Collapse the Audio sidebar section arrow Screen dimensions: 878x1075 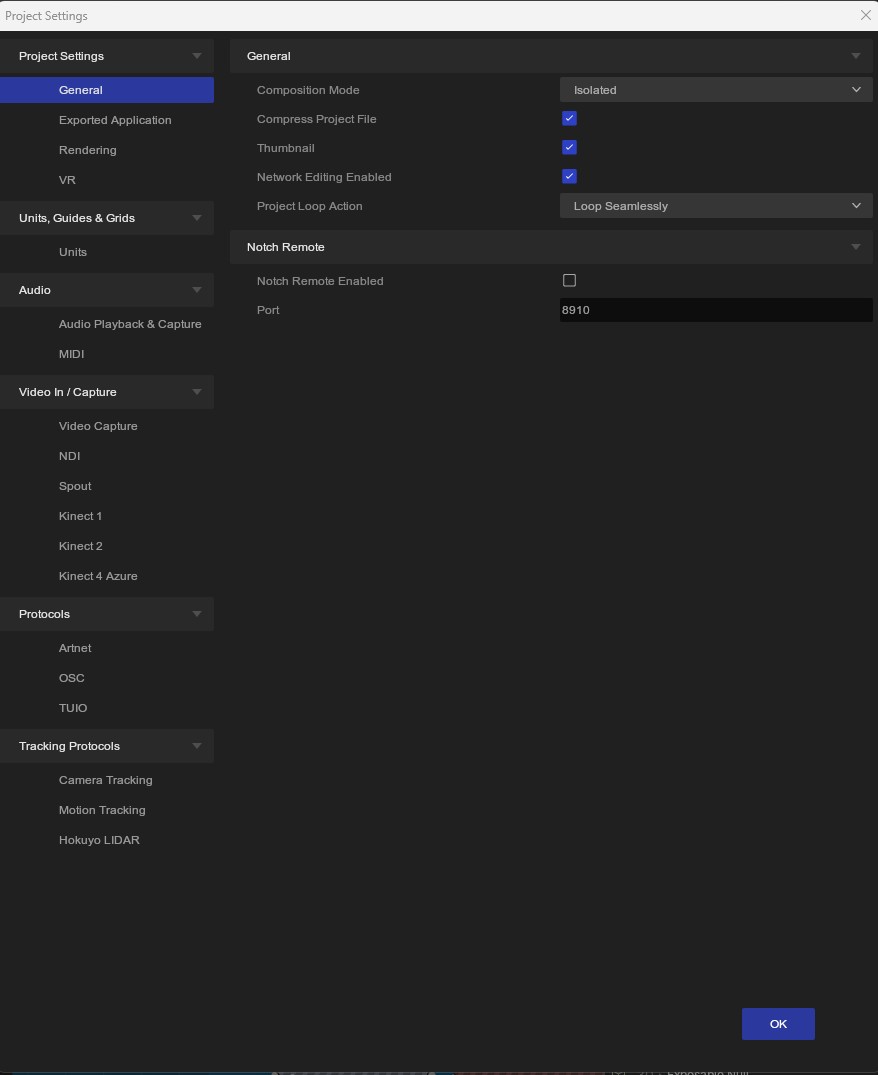[x=197, y=290]
